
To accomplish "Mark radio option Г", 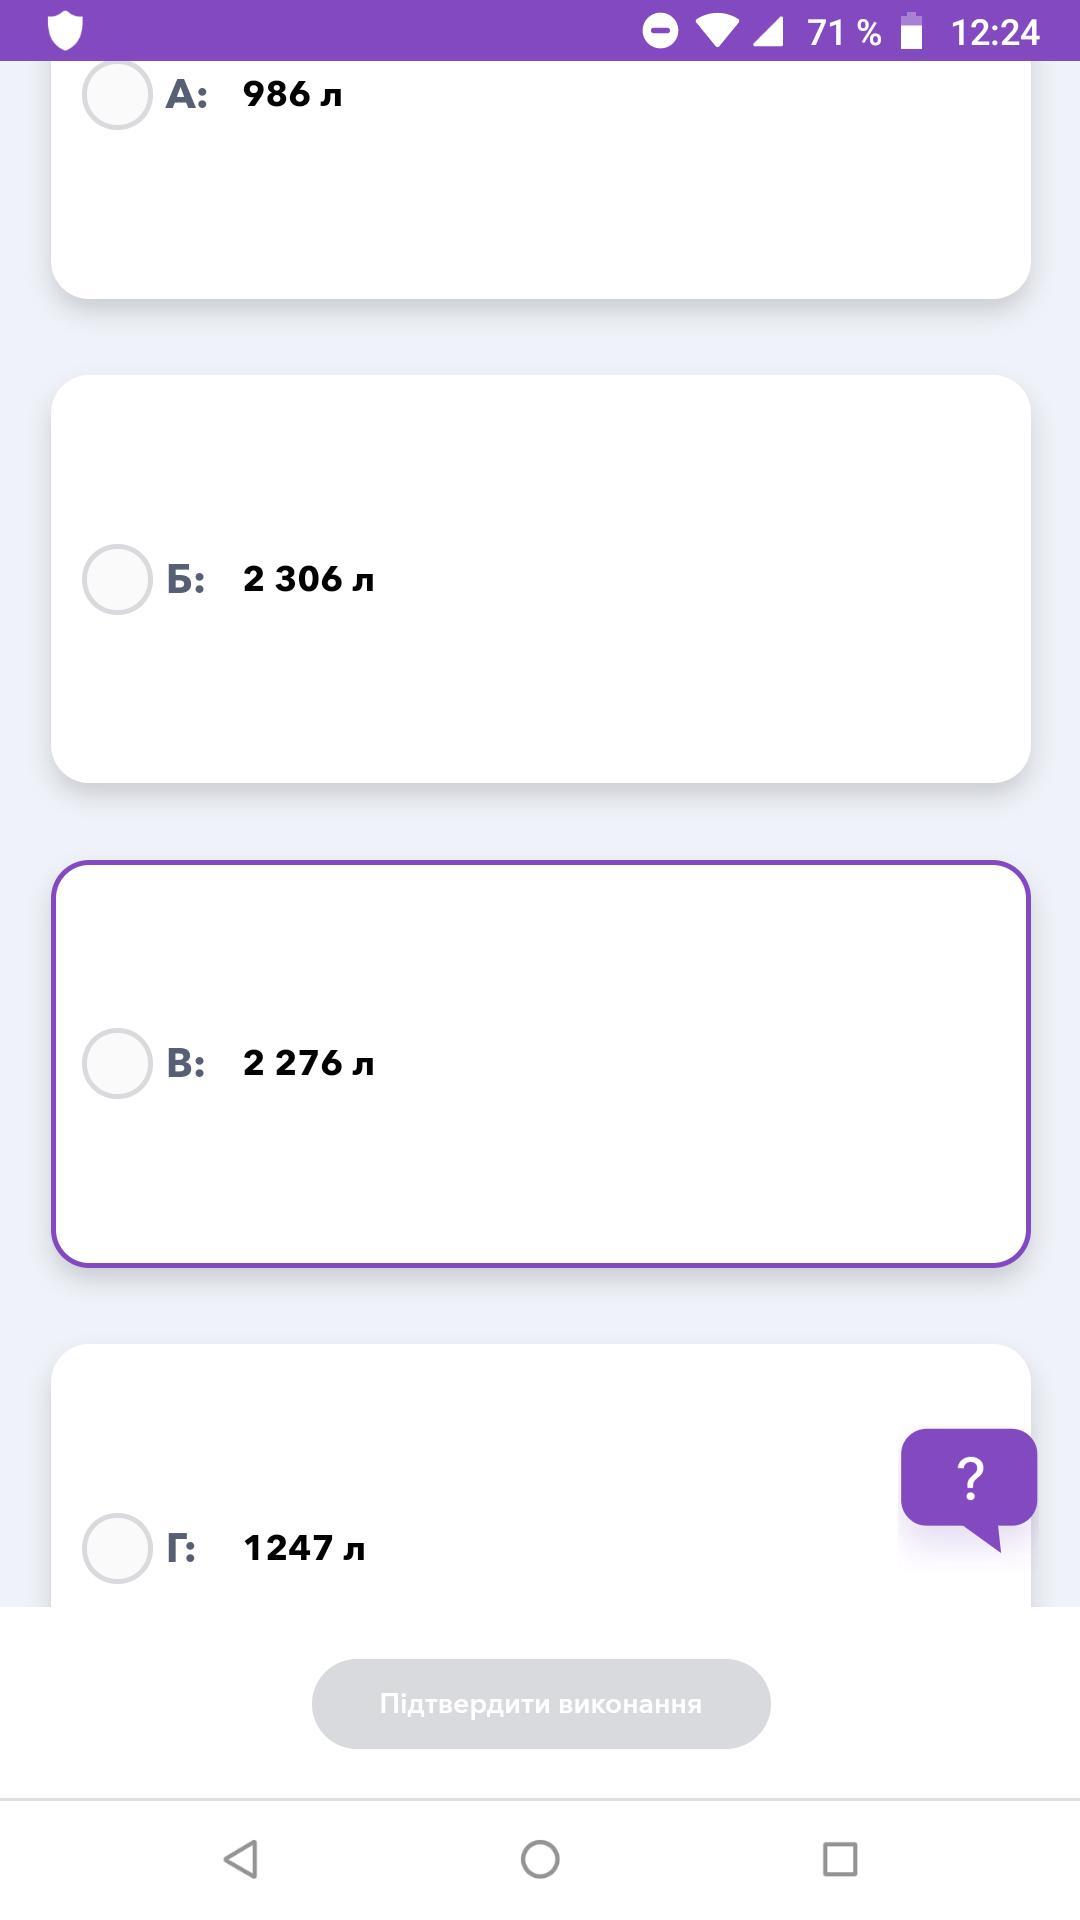I will point(117,1548).
